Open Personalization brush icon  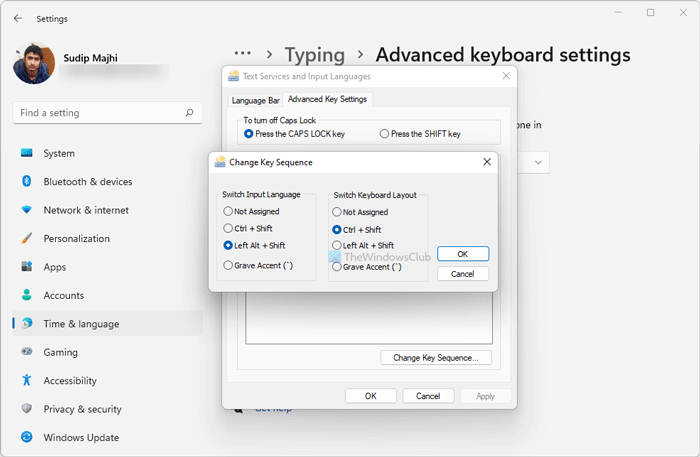pyautogui.click(x=26, y=239)
